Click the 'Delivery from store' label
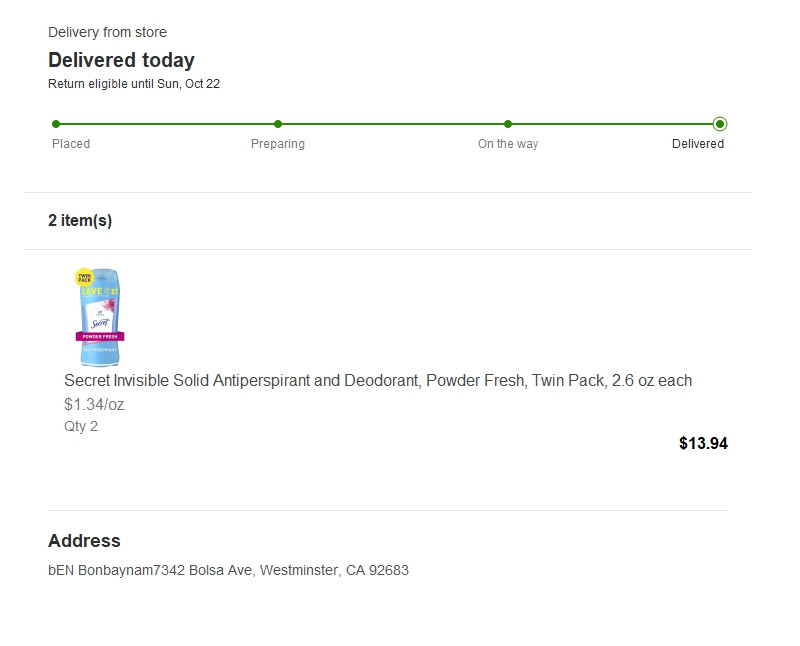This screenshot has height=646, width=800. pyautogui.click(x=107, y=33)
